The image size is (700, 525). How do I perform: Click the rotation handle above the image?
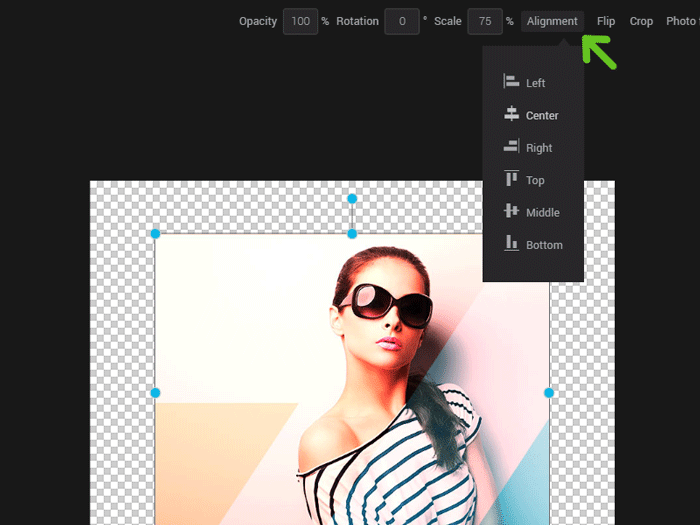click(352, 199)
